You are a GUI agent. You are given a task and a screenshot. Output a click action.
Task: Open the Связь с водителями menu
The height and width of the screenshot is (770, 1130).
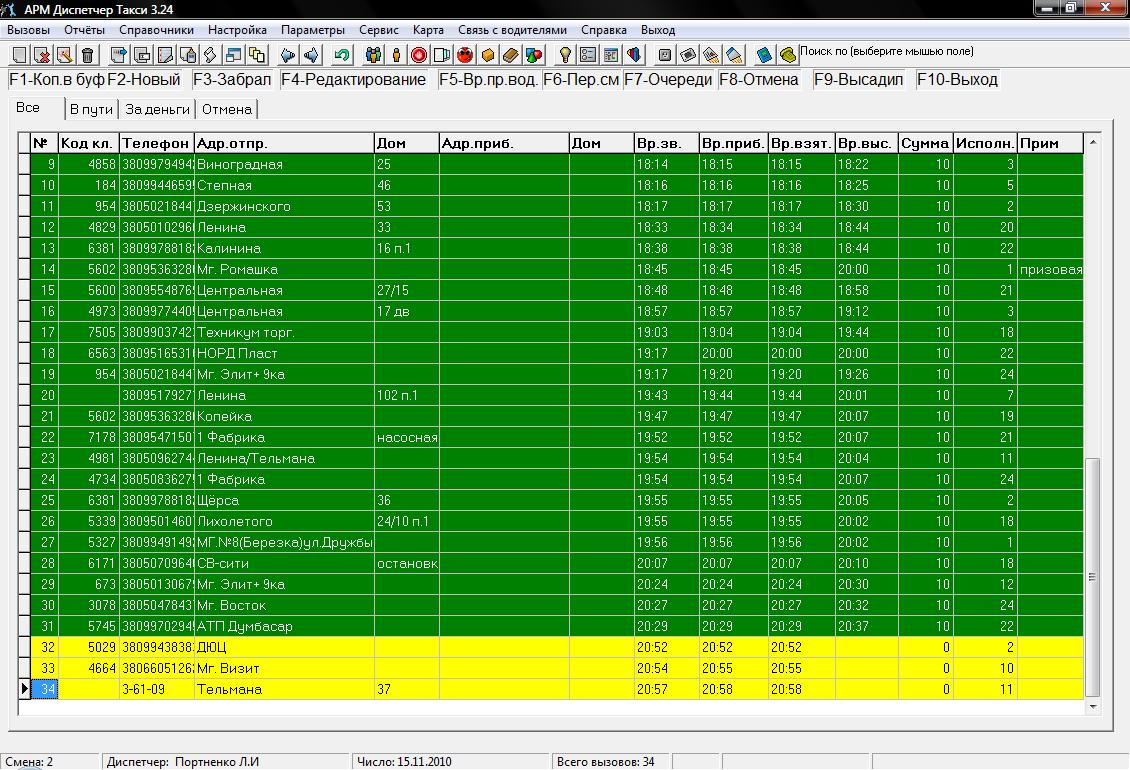512,30
